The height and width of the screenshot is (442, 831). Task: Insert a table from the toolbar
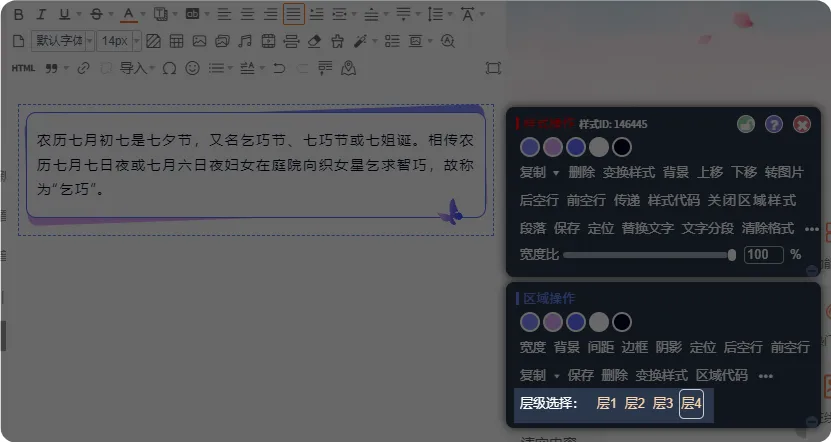point(176,41)
